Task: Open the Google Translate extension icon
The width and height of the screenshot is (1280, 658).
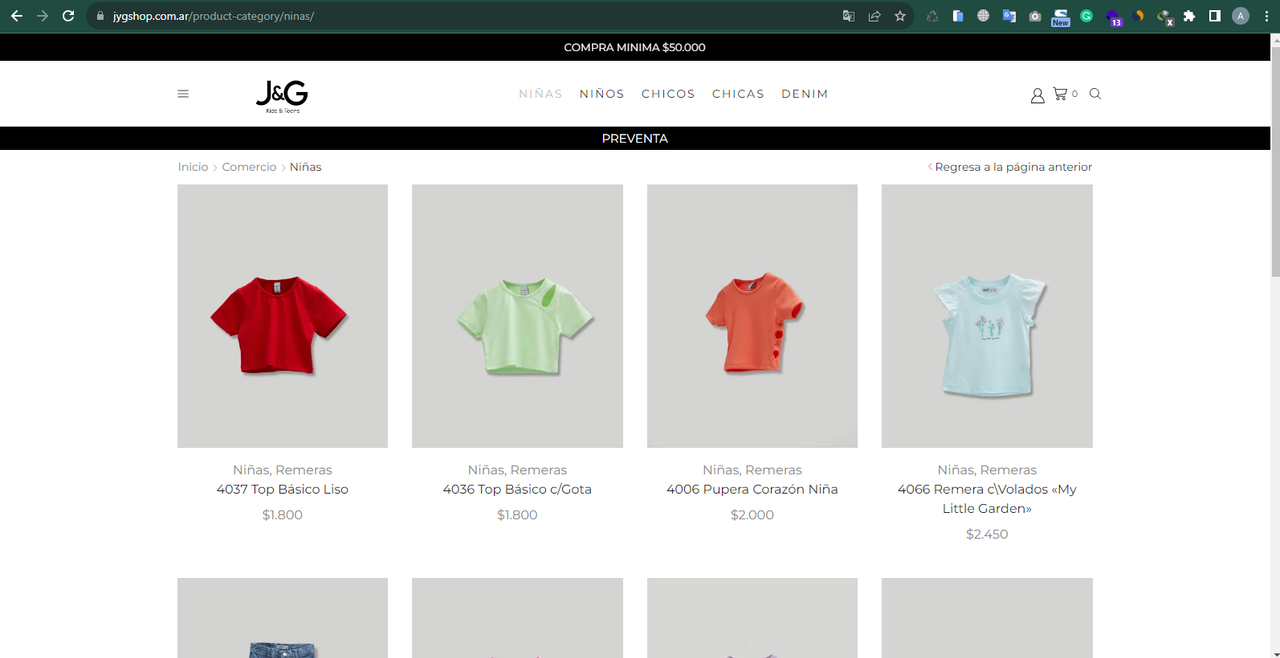Action: click(1009, 16)
